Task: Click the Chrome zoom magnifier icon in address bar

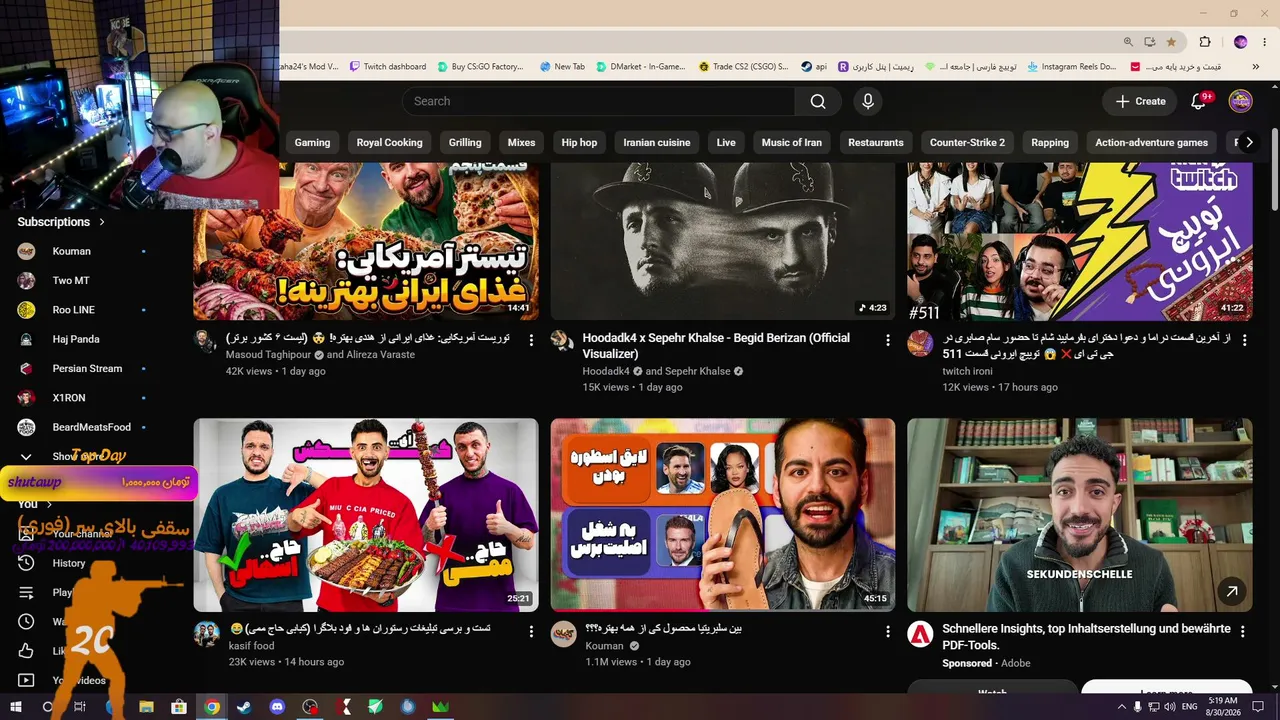Action: tap(1128, 42)
